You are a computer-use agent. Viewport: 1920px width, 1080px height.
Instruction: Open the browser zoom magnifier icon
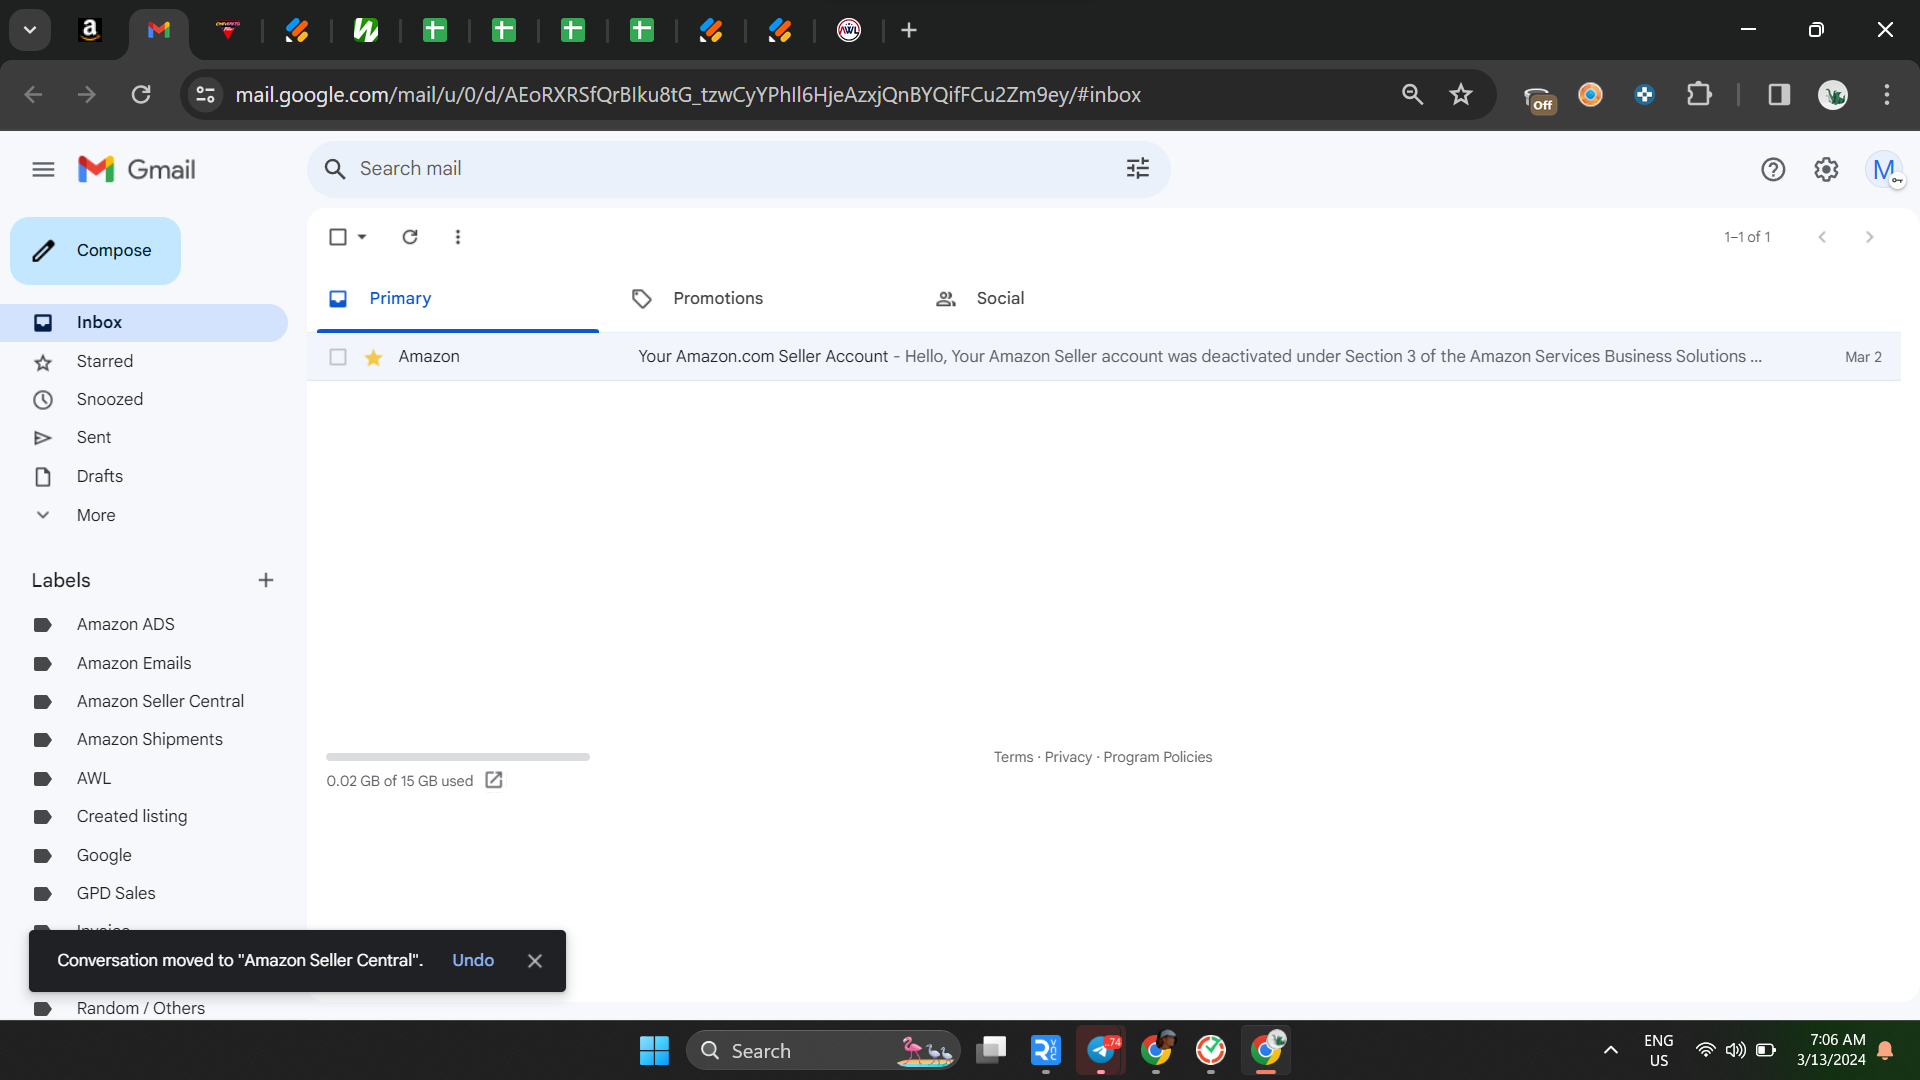pyautogui.click(x=1412, y=95)
